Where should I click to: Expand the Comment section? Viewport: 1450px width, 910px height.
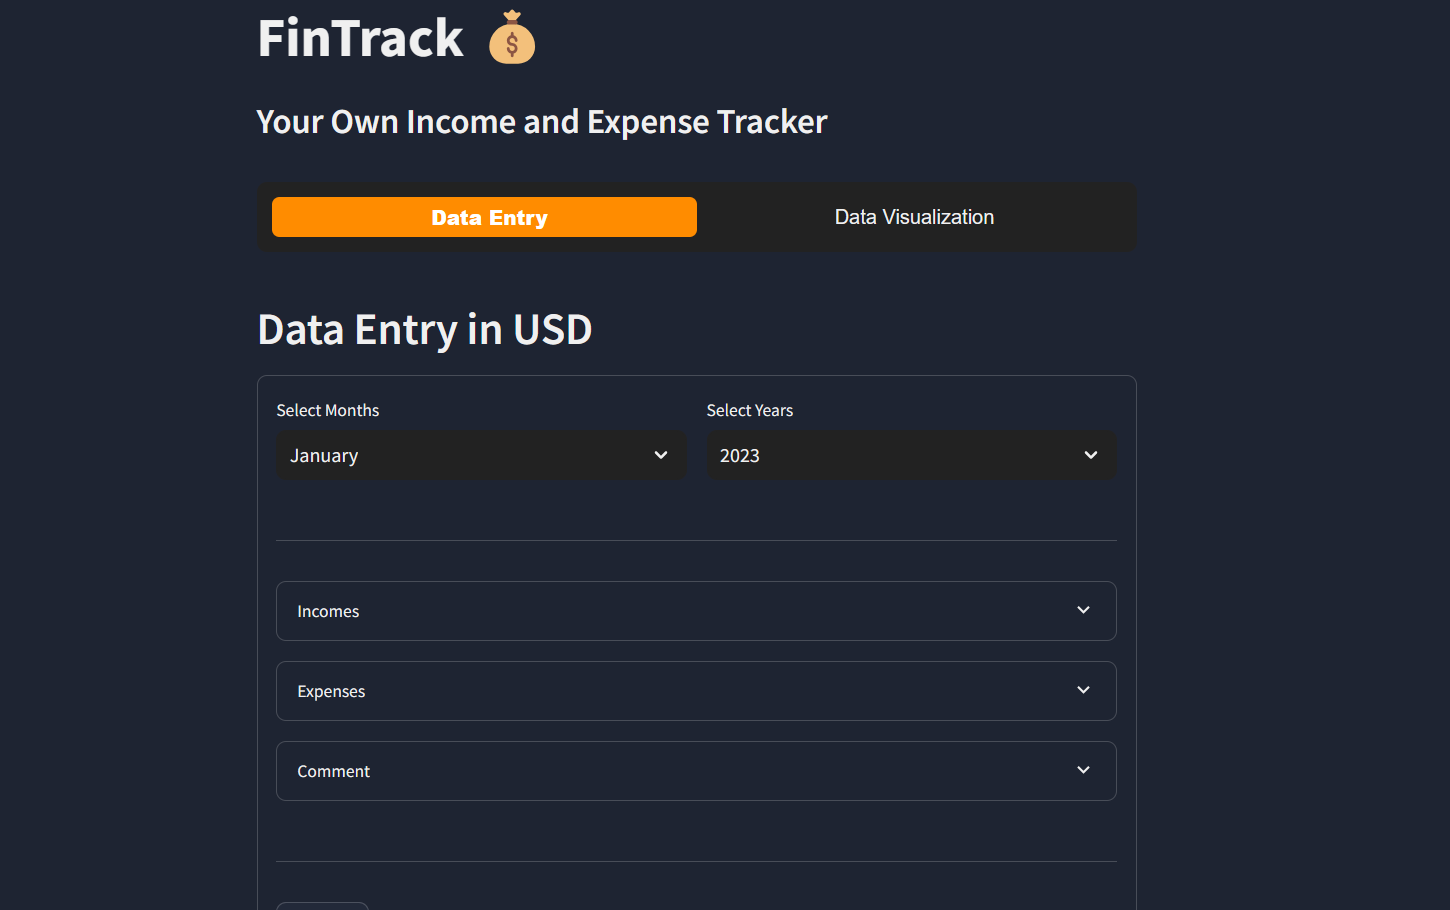point(696,771)
